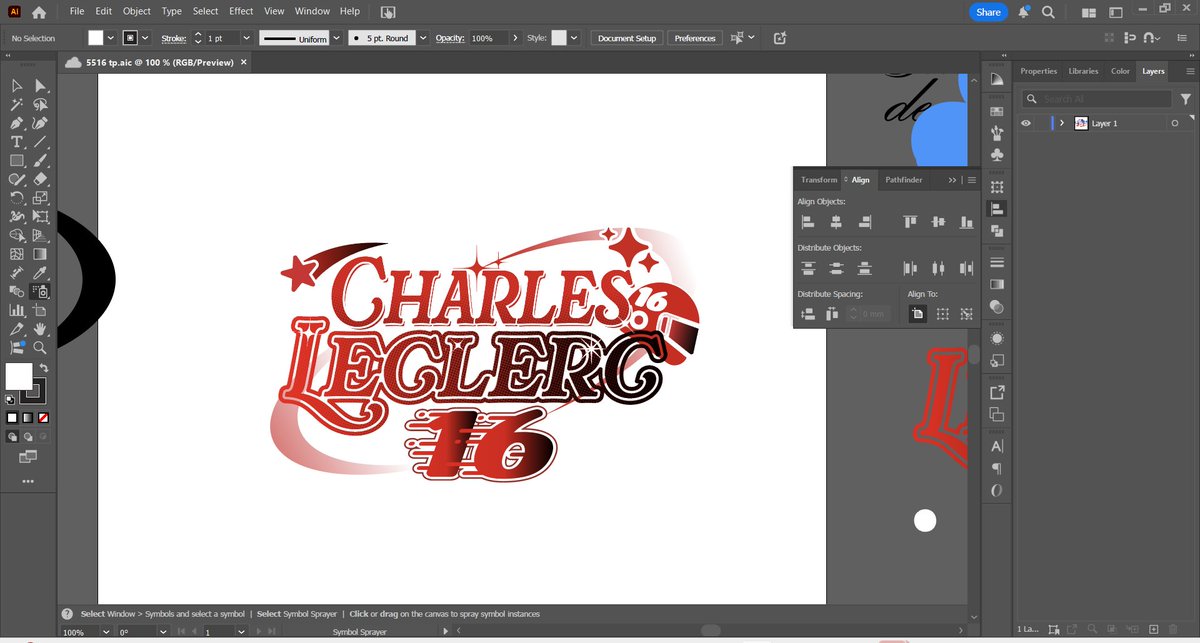Open the Object menu
This screenshot has width=1200, height=643.
137,11
